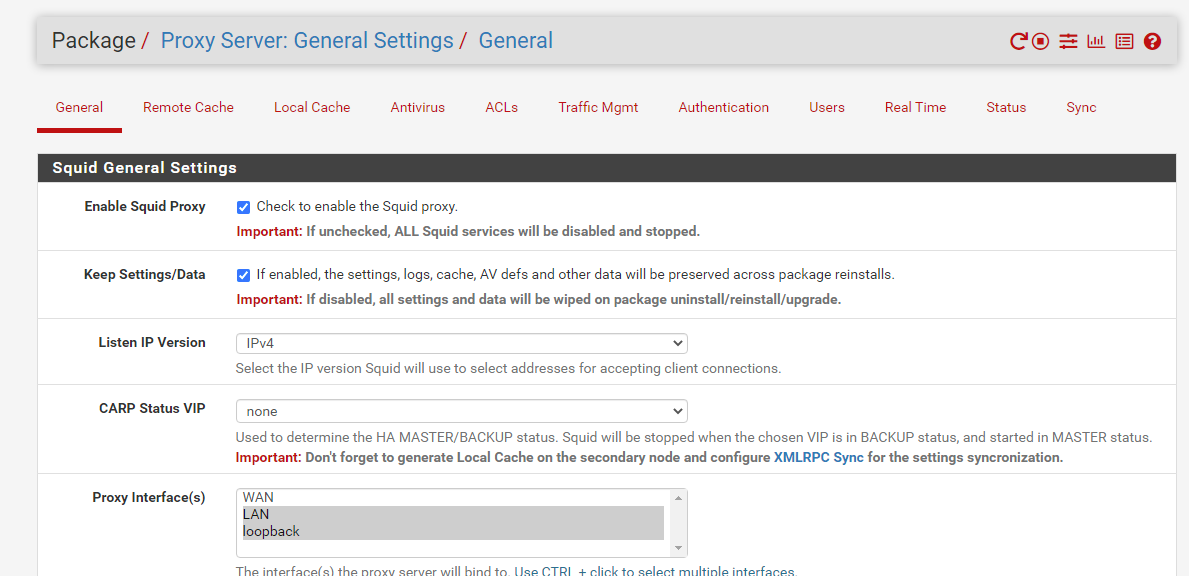
Task: Select WAN in the Proxy Interface list
Action: 453,498
